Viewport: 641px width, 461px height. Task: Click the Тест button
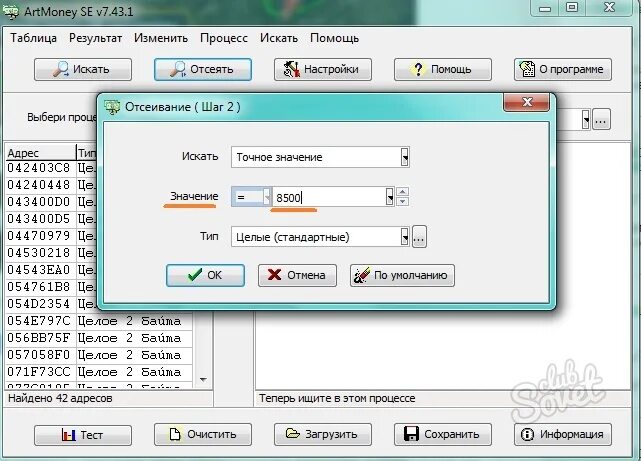[83, 434]
